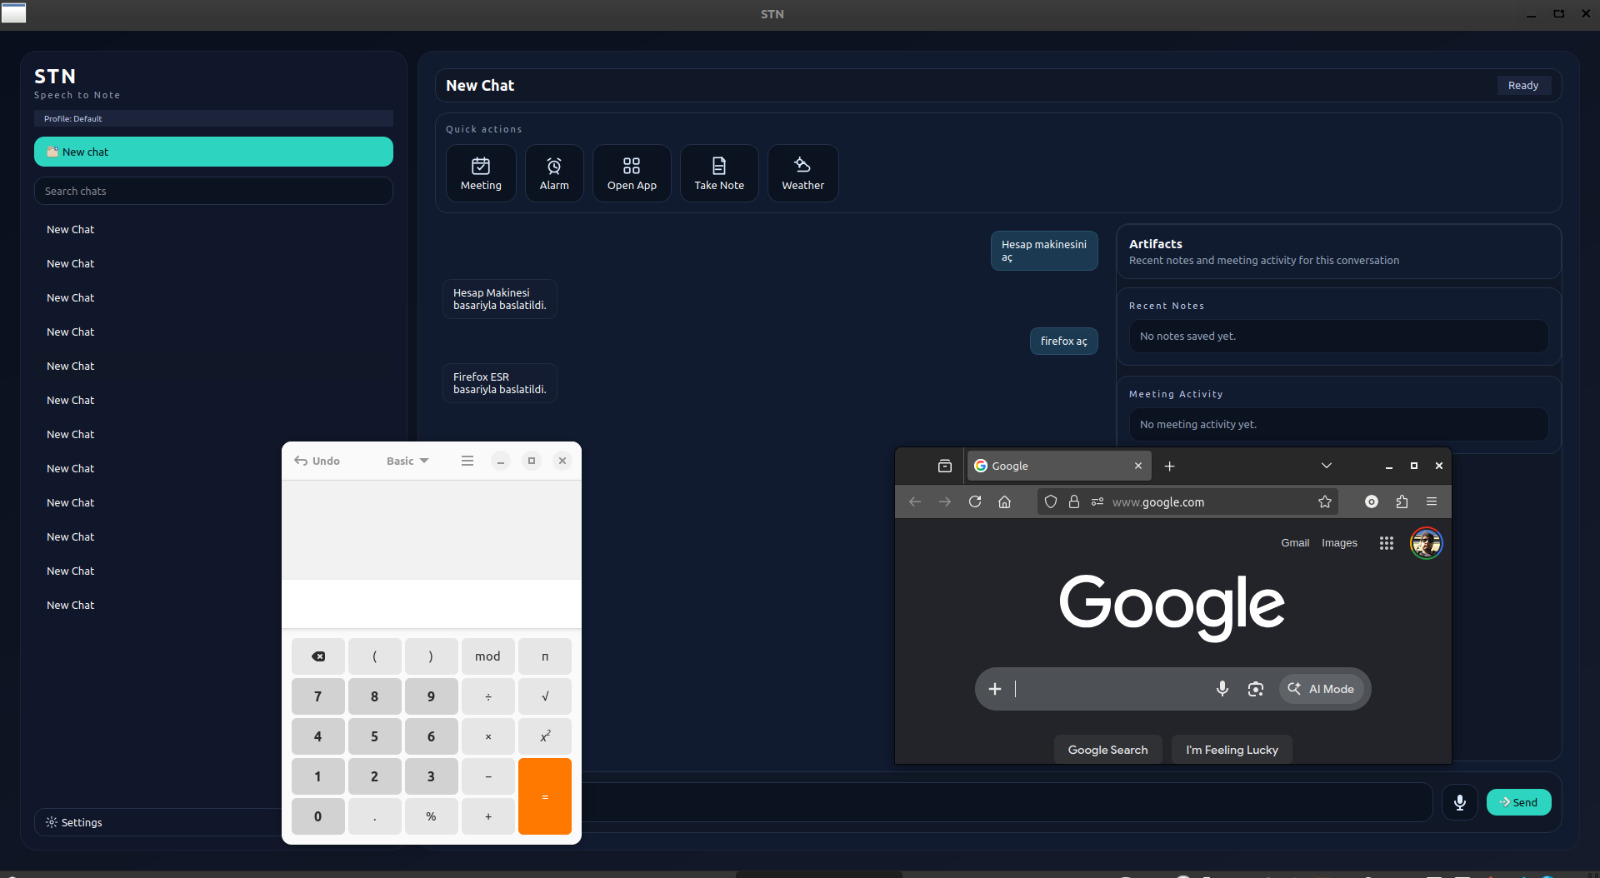Viewport: 1600px width, 878px height.
Task: Click the Ready status badge
Action: point(1524,86)
